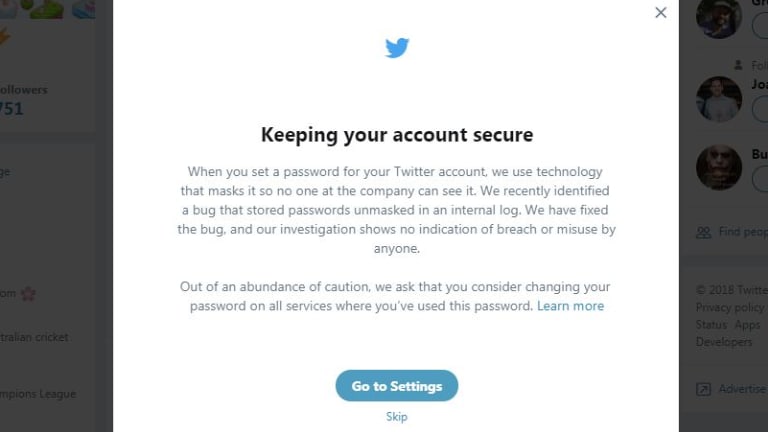This screenshot has width=768, height=432.
Task: Open the Learn more link
Action: click(571, 306)
